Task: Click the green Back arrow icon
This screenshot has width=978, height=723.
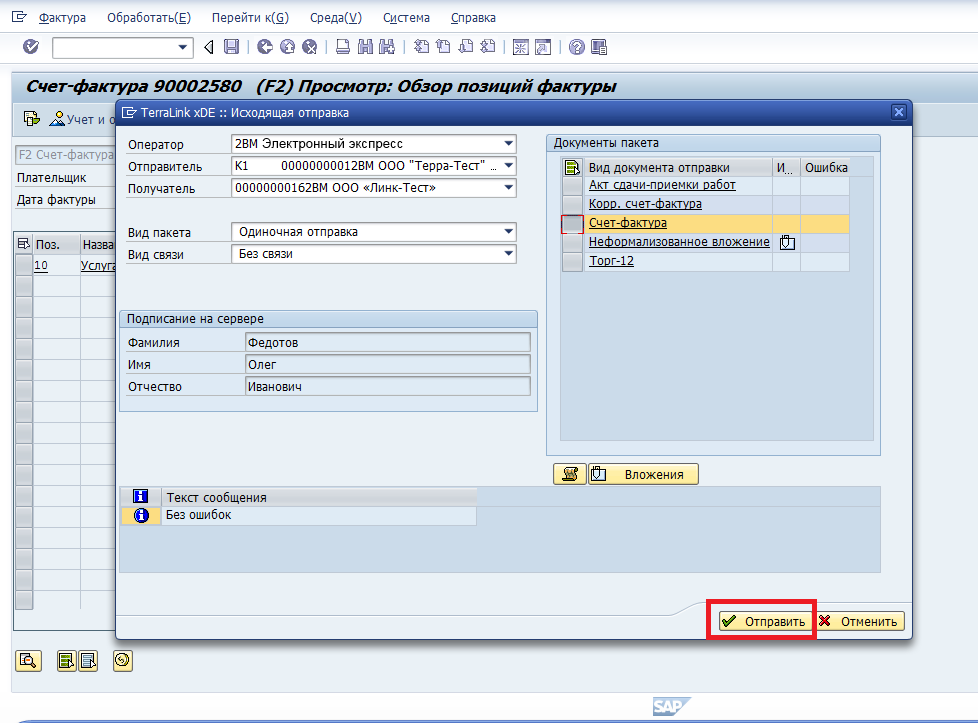Action: click(265, 47)
